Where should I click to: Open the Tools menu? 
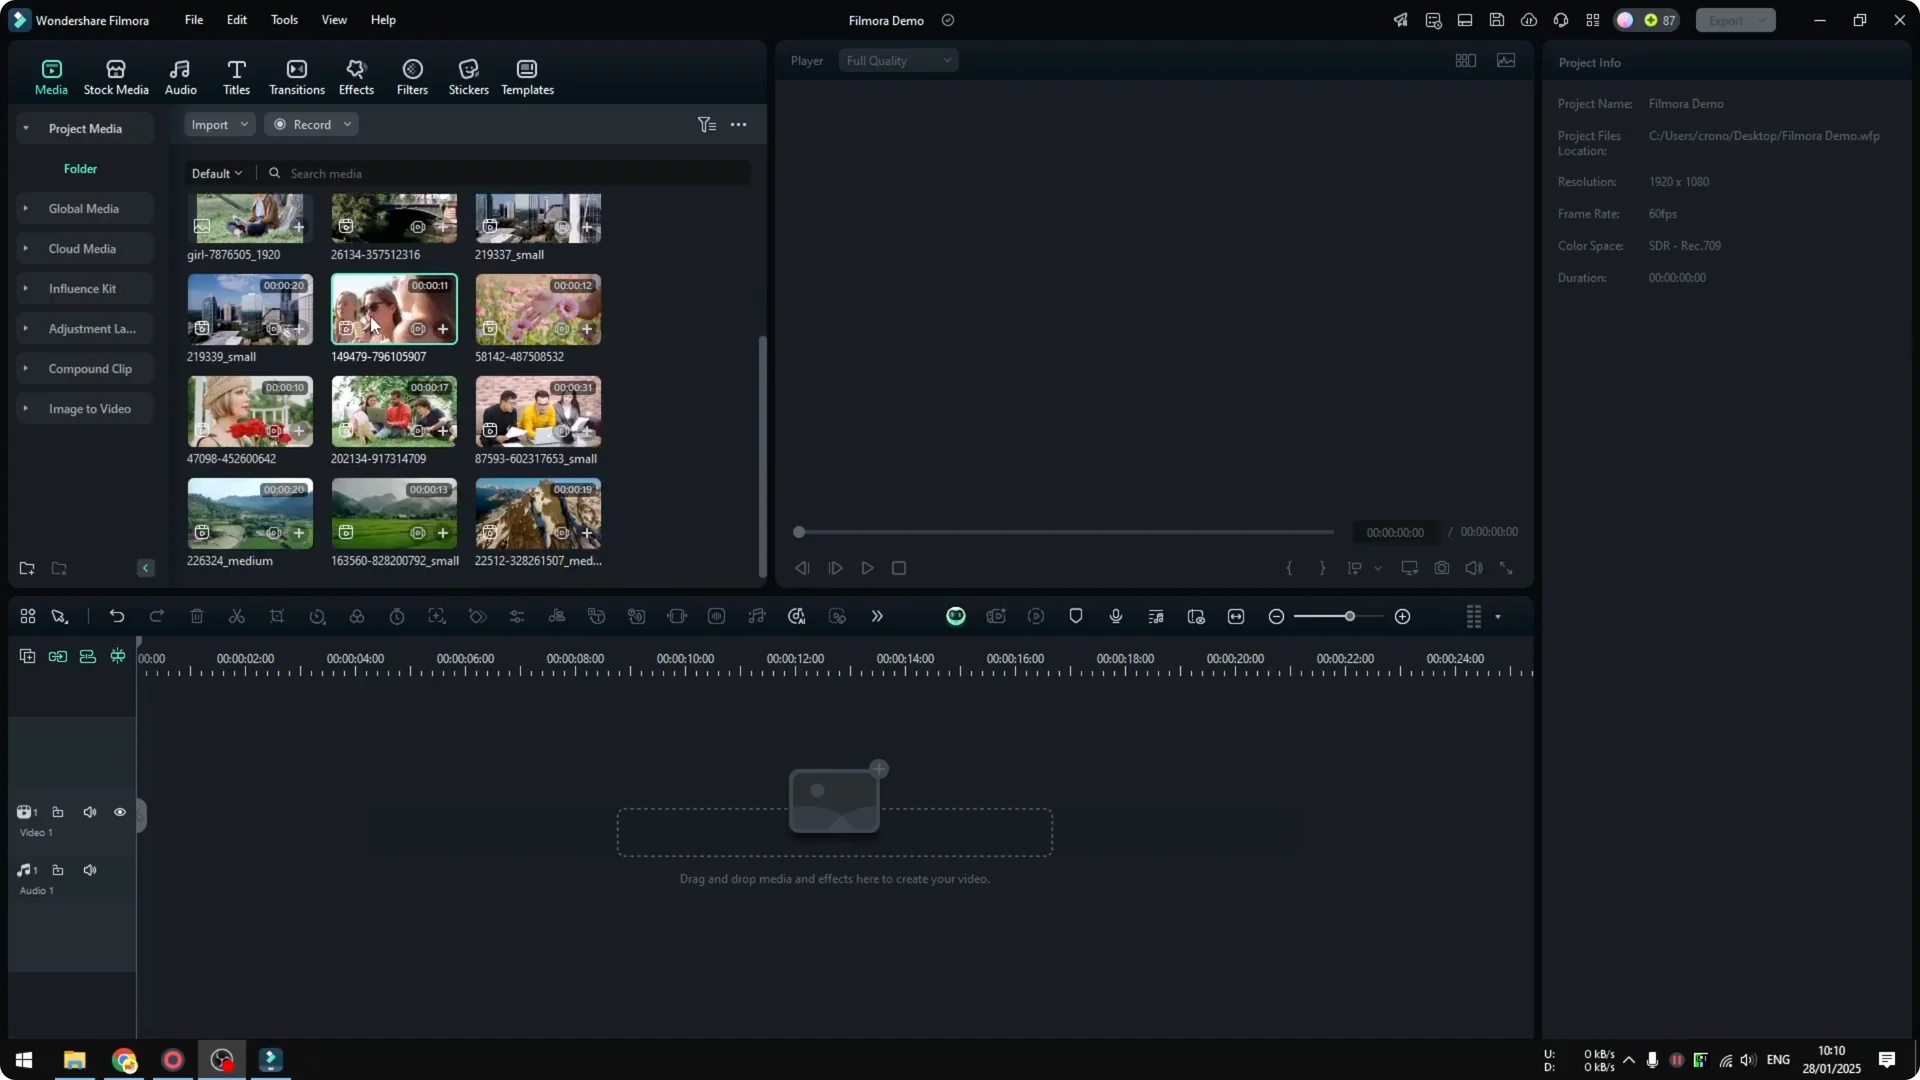[283, 20]
